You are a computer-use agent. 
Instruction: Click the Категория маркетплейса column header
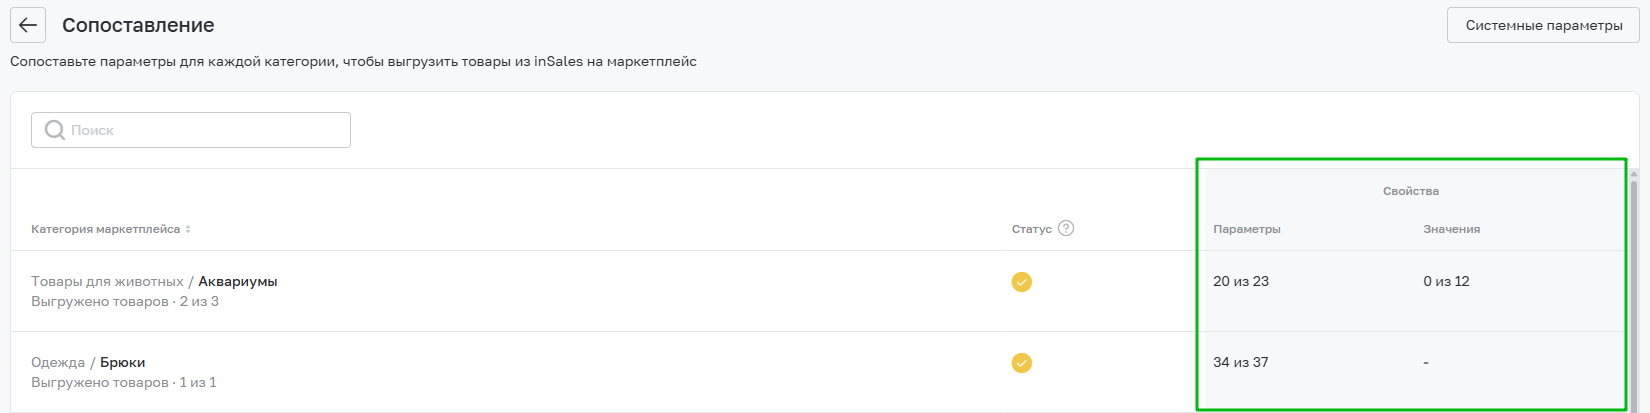point(105,229)
